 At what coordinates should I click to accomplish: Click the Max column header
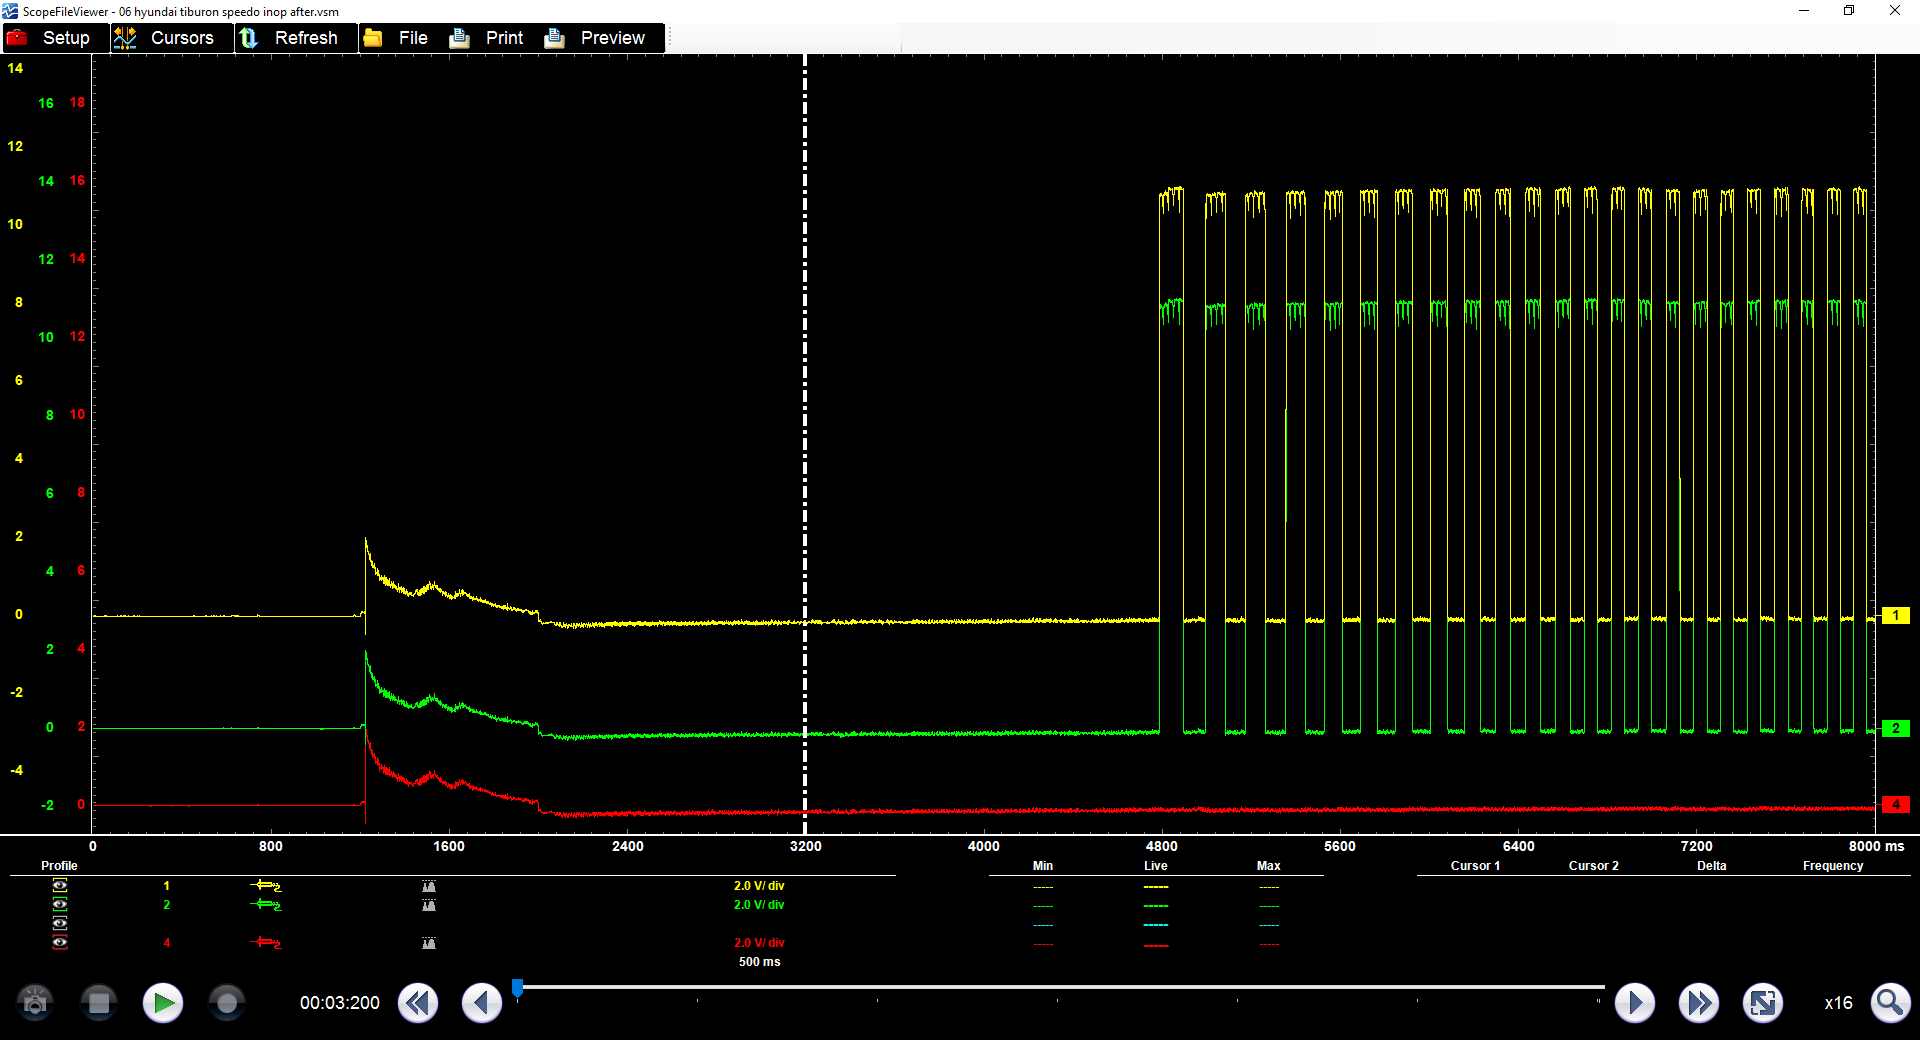pos(1269,866)
